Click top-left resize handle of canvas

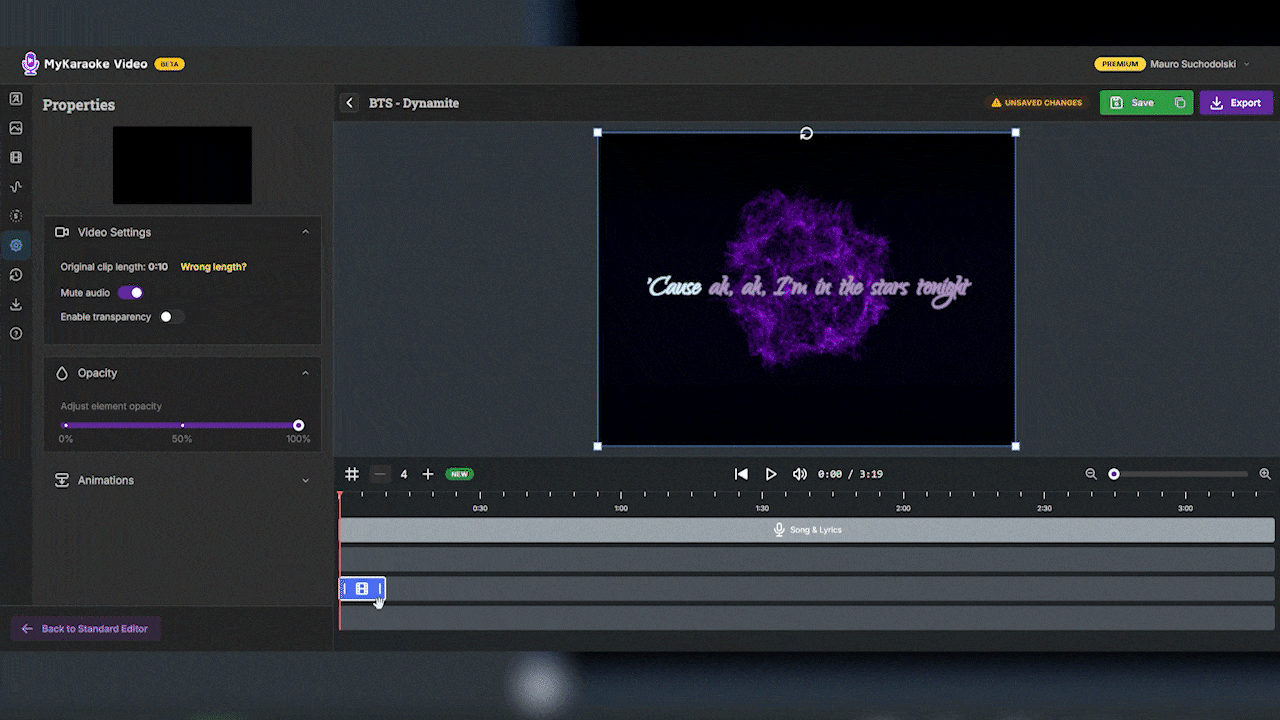click(598, 132)
